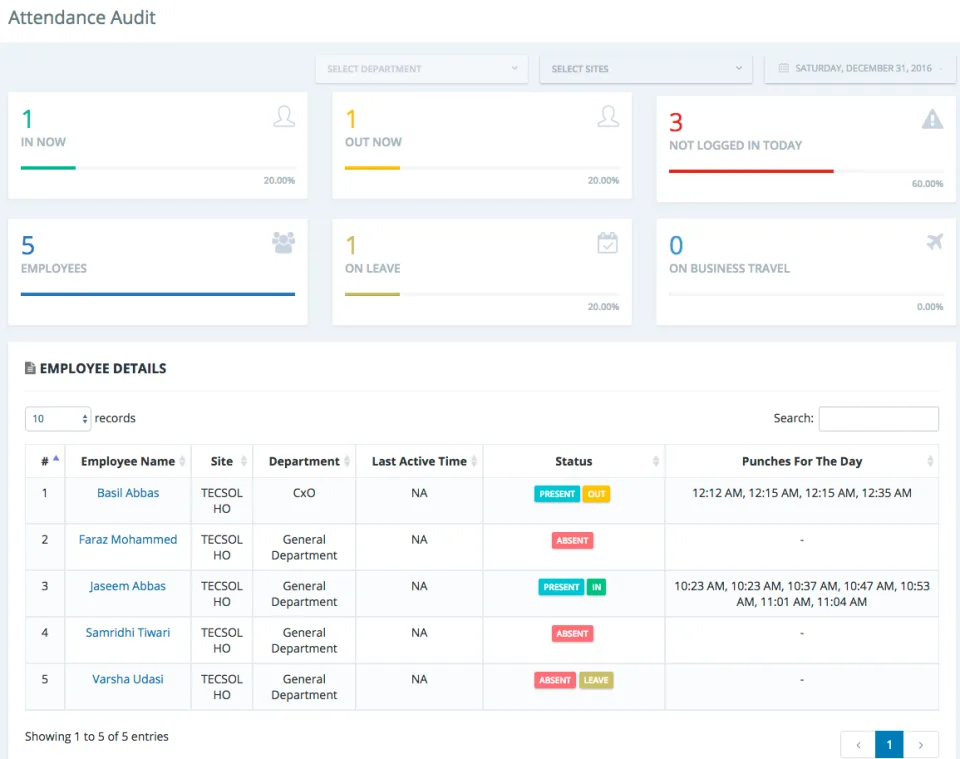Click the green In Now progress bar
This screenshot has width=960, height=759.
click(48, 168)
